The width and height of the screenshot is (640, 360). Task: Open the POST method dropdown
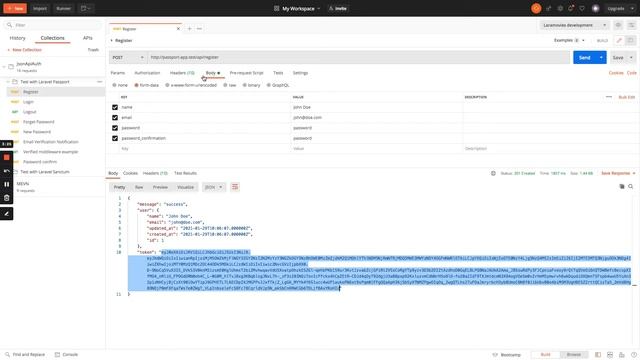tap(128, 58)
